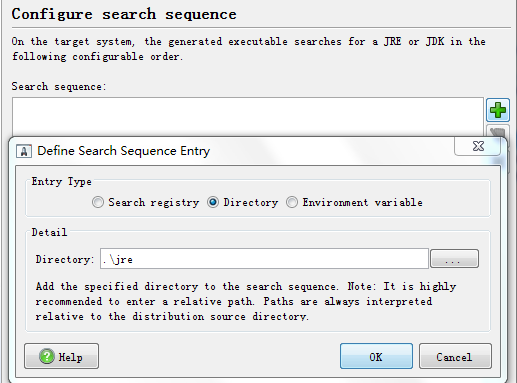Viewport: 517px width, 383px height.
Task: Click the green question mark Help icon
Action: click(47, 356)
